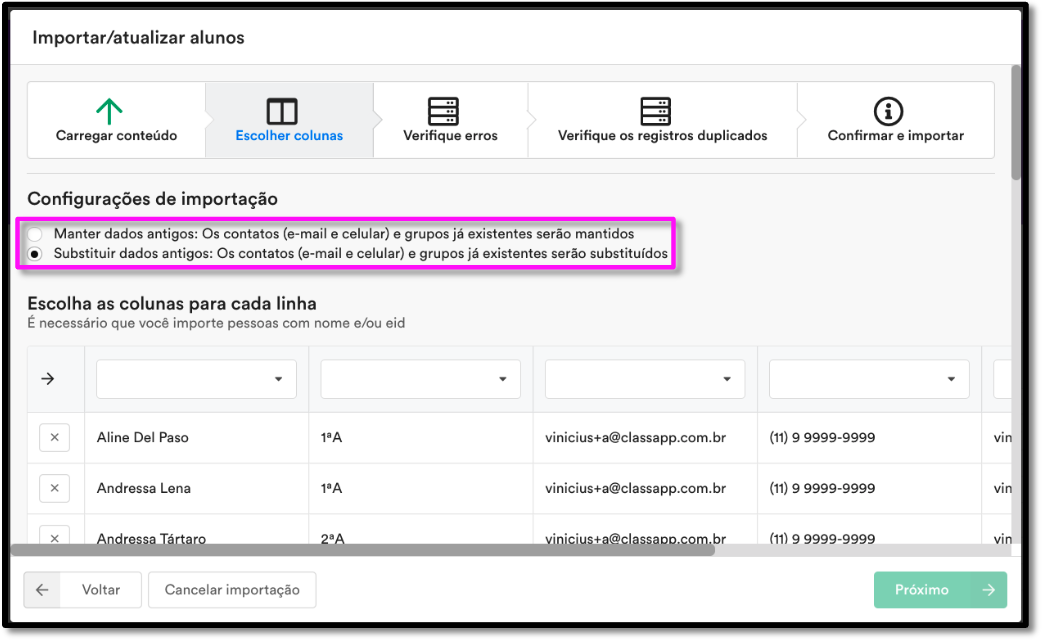Open the fourth column dropdown above phones
This screenshot has height=641, width=1043.
[x=868, y=379]
